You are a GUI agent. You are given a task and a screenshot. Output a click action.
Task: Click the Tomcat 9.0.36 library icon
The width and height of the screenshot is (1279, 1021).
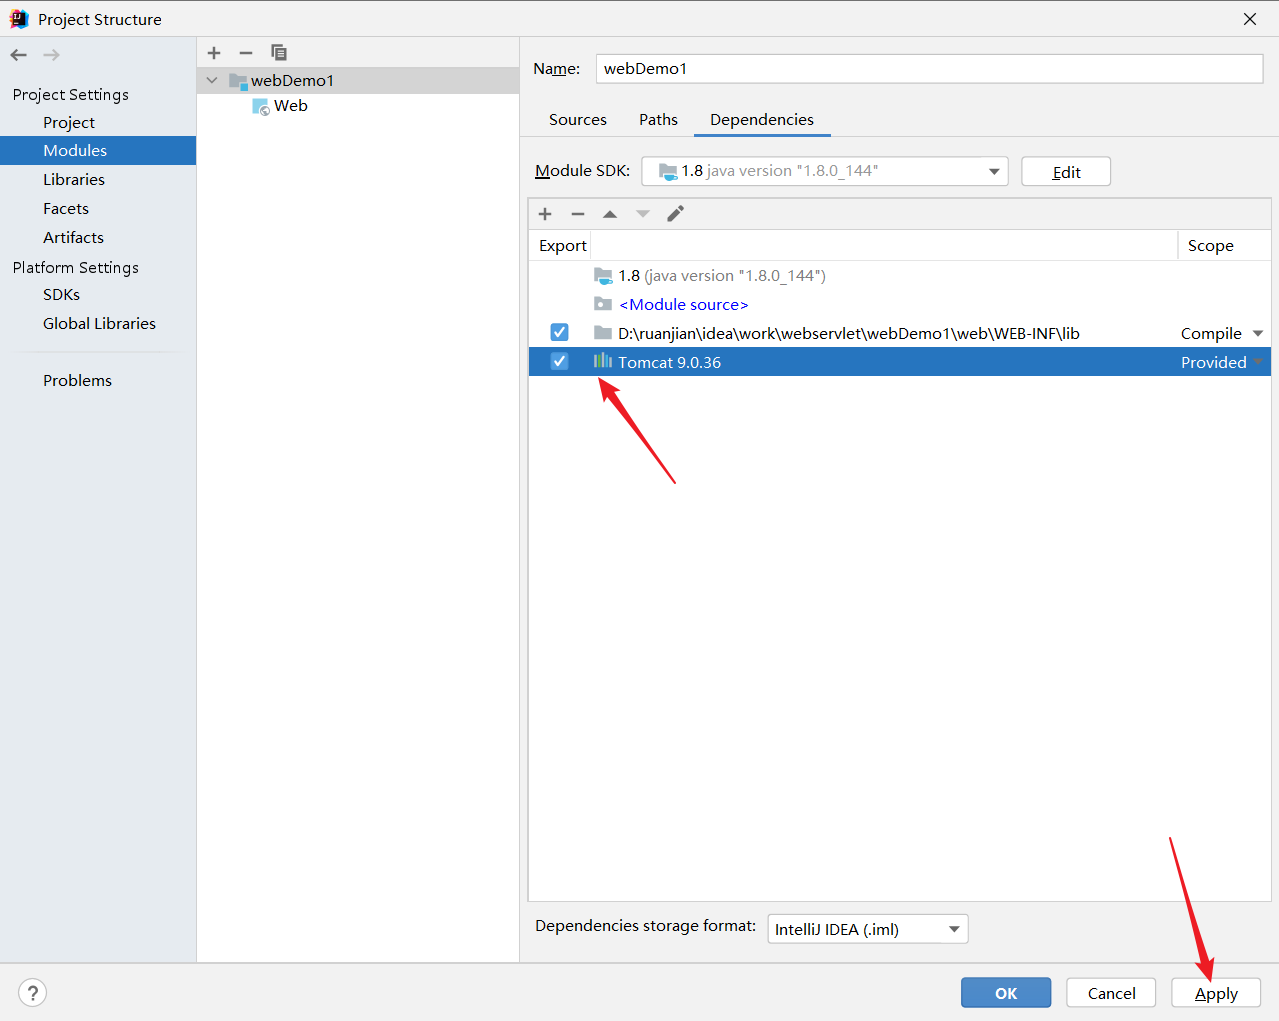pos(603,361)
